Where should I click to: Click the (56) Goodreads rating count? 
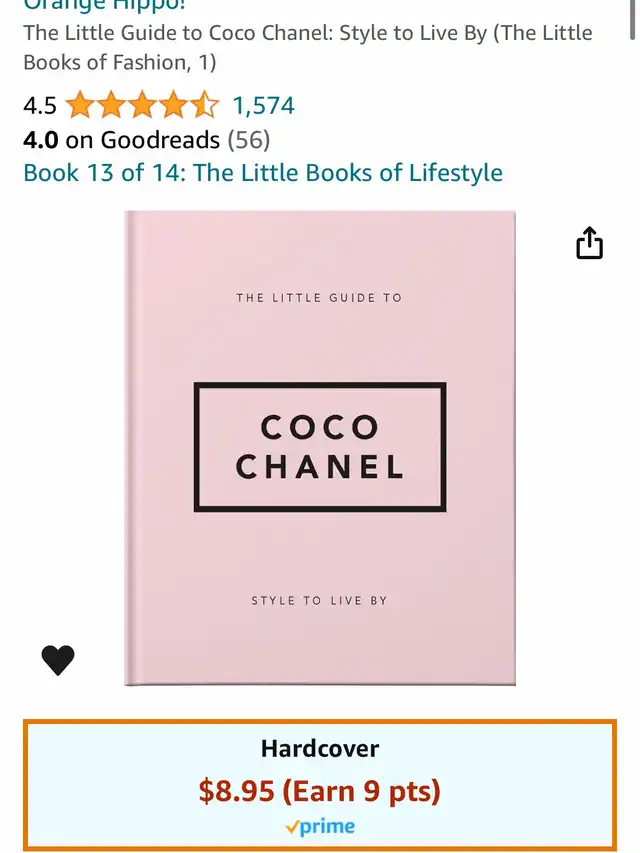[x=249, y=140]
